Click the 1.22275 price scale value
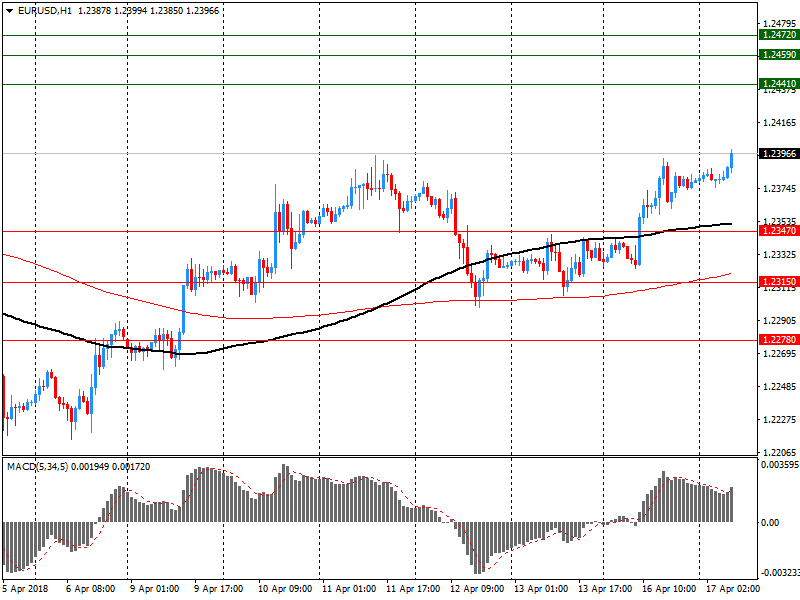 coord(780,419)
